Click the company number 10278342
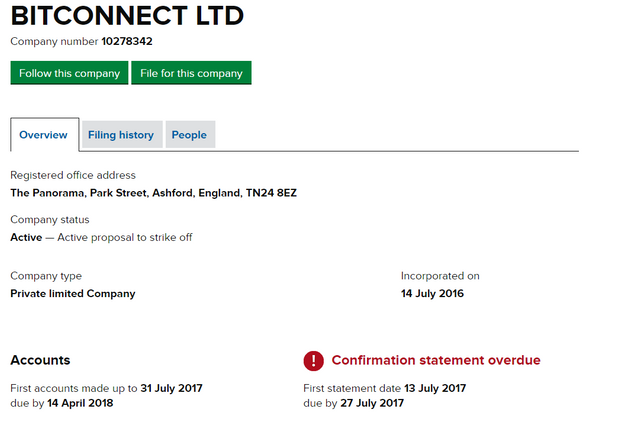This screenshot has width=640, height=448. 127,41
